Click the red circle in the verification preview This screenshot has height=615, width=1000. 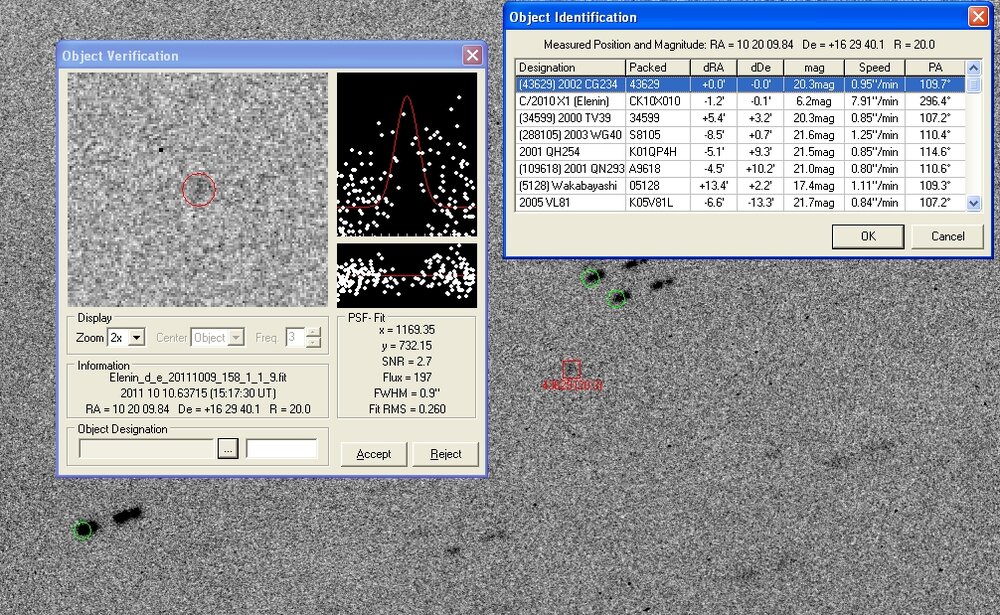(199, 188)
